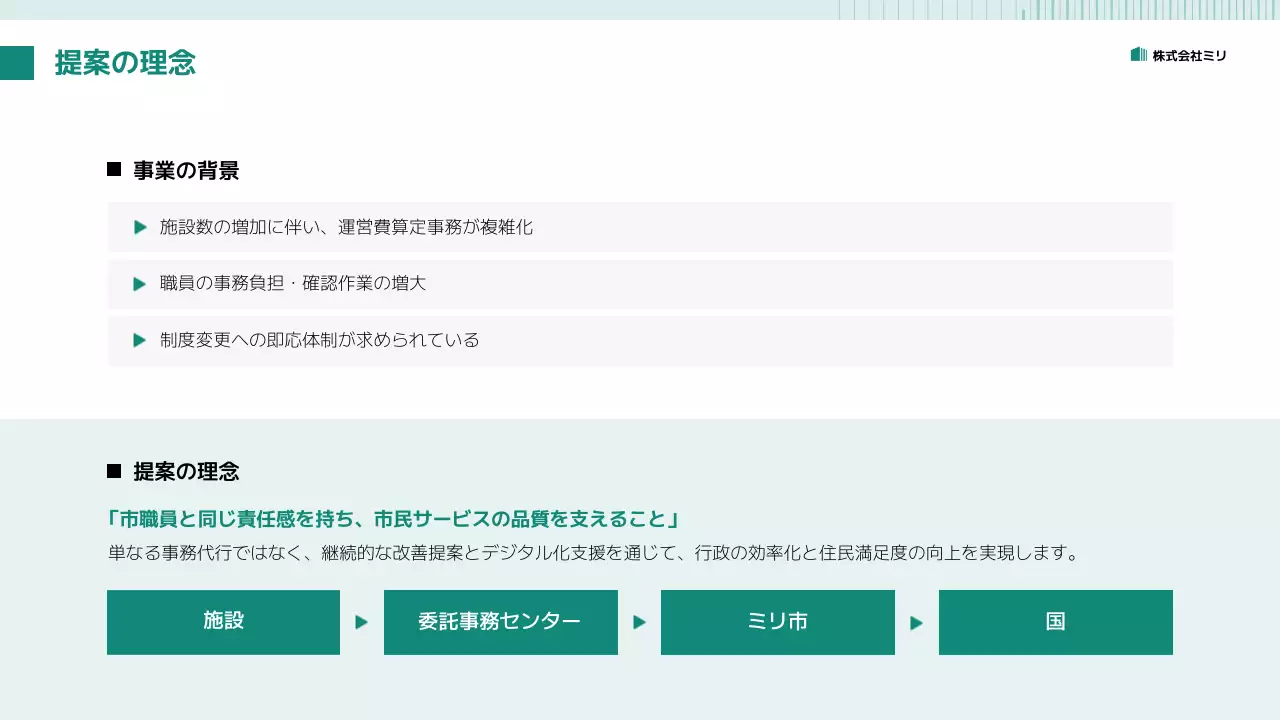1280x720 pixels.
Task: Toggle the 制度変更への即応体制 item row
Action: point(640,340)
